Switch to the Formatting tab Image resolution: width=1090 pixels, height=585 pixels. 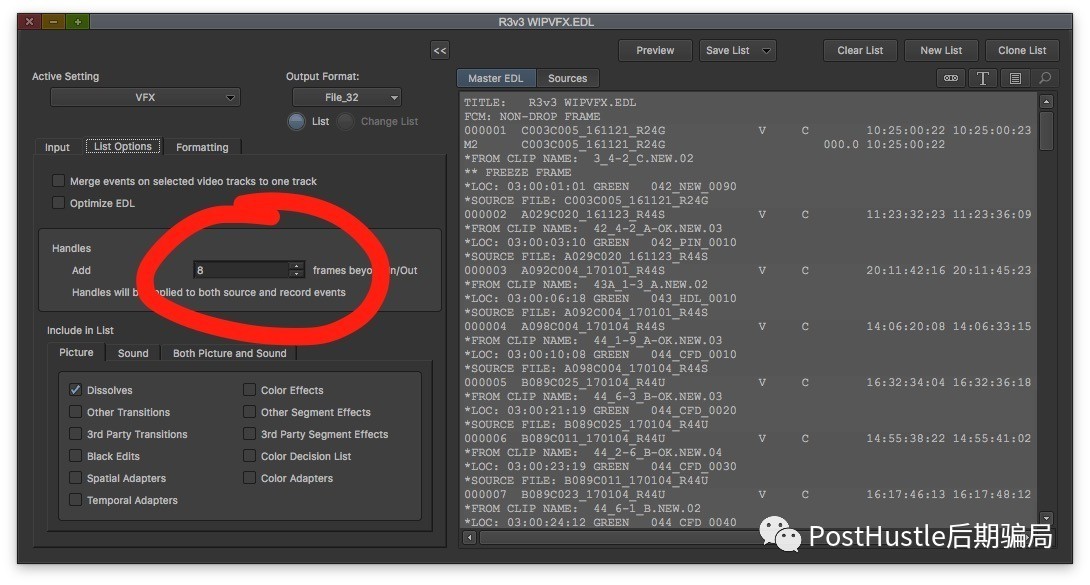coord(202,147)
